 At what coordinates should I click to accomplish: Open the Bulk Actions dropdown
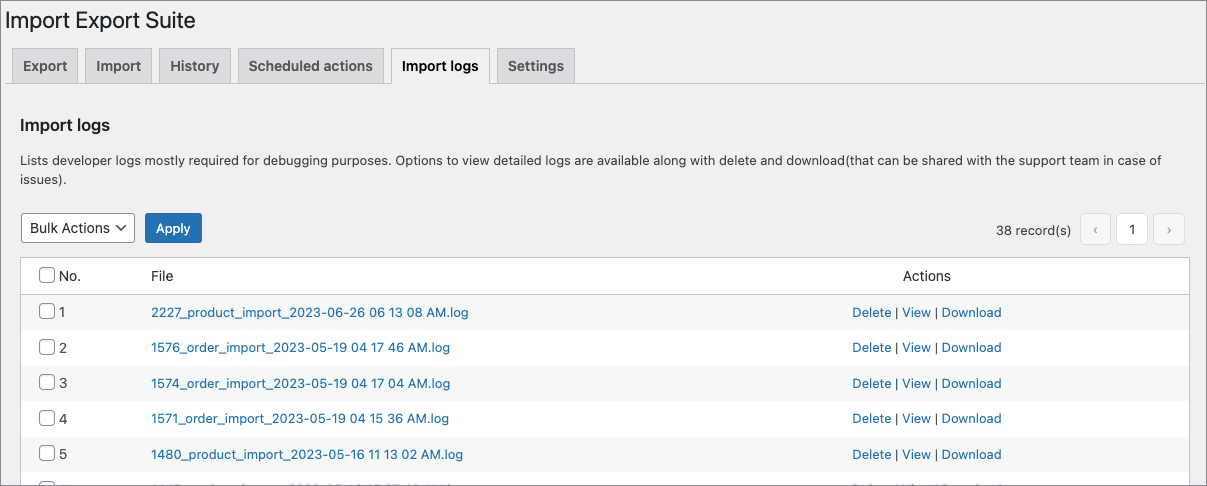78,228
